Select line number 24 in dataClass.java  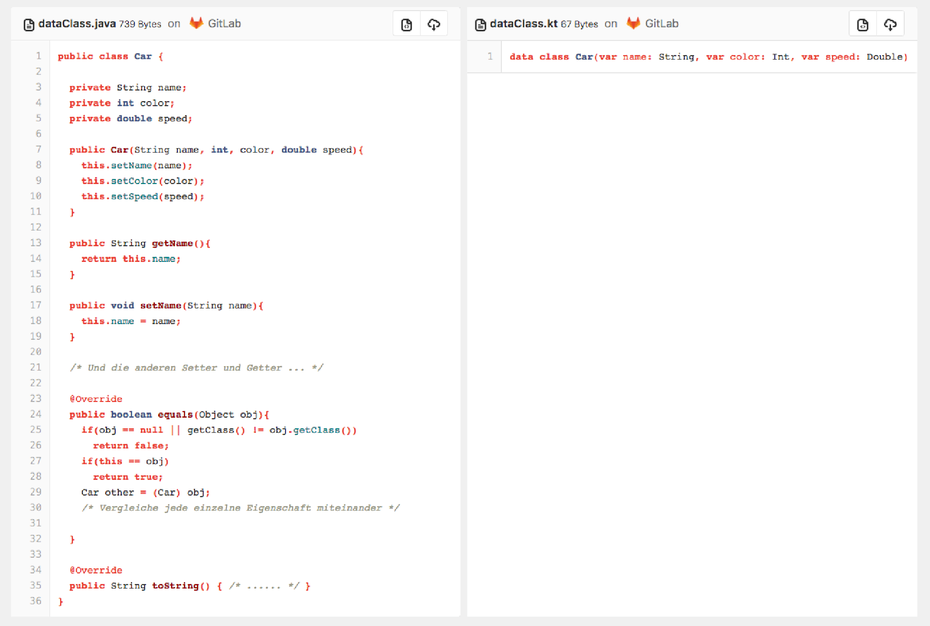pos(36,414)
